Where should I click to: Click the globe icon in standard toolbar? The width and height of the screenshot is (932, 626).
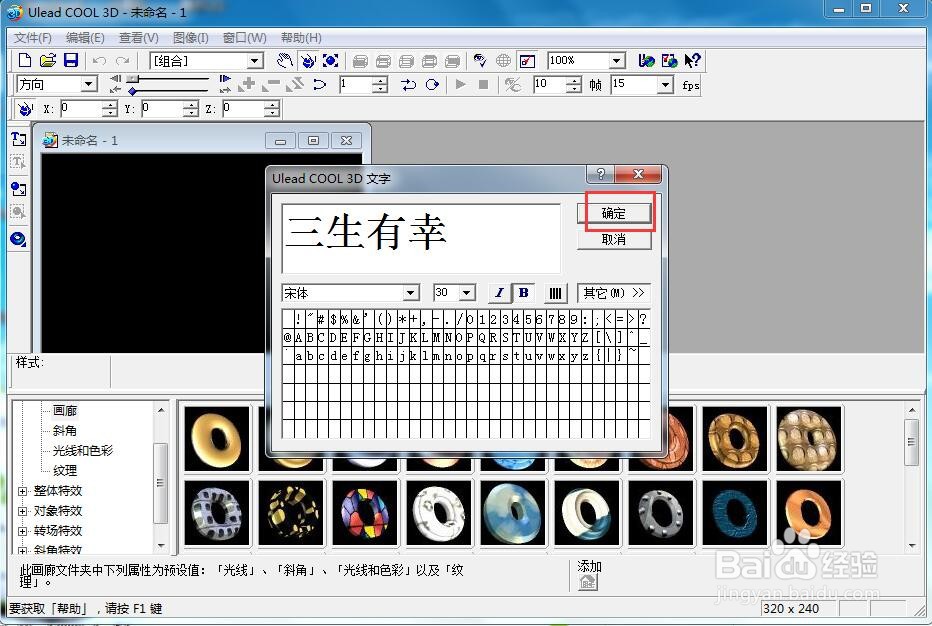tap(503, 60)
